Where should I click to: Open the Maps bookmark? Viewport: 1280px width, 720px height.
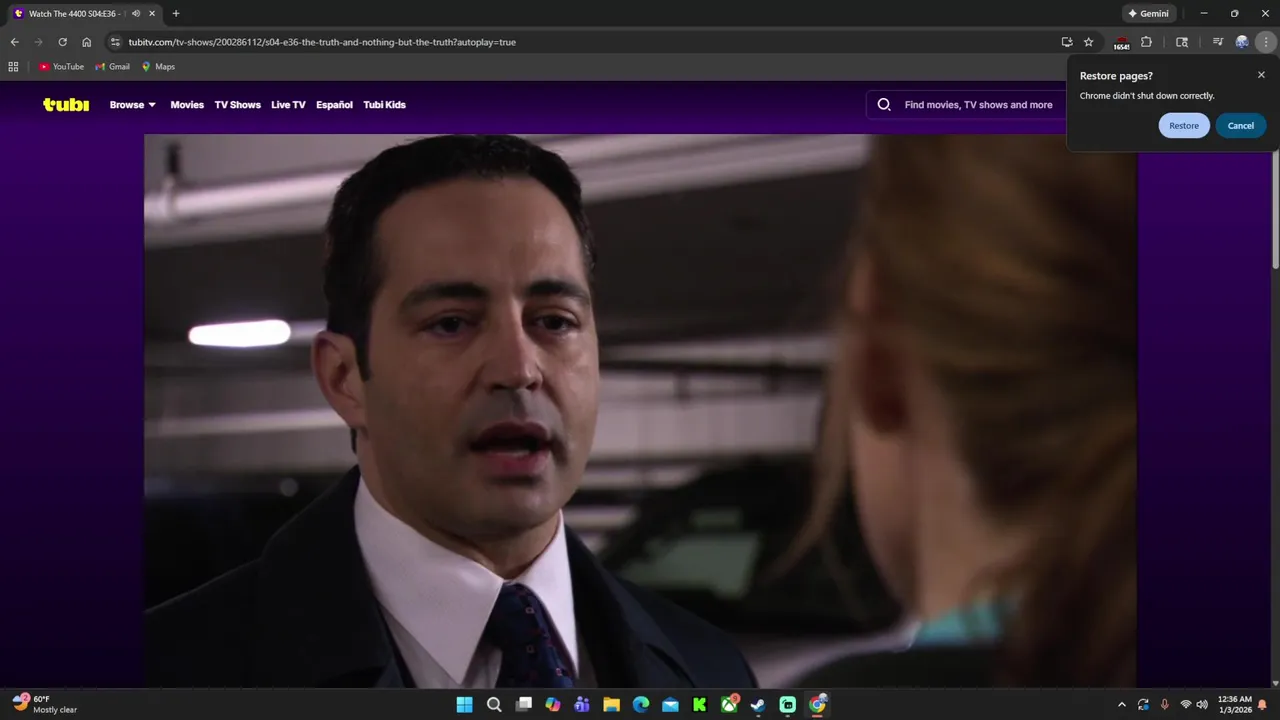click(158, 67)
